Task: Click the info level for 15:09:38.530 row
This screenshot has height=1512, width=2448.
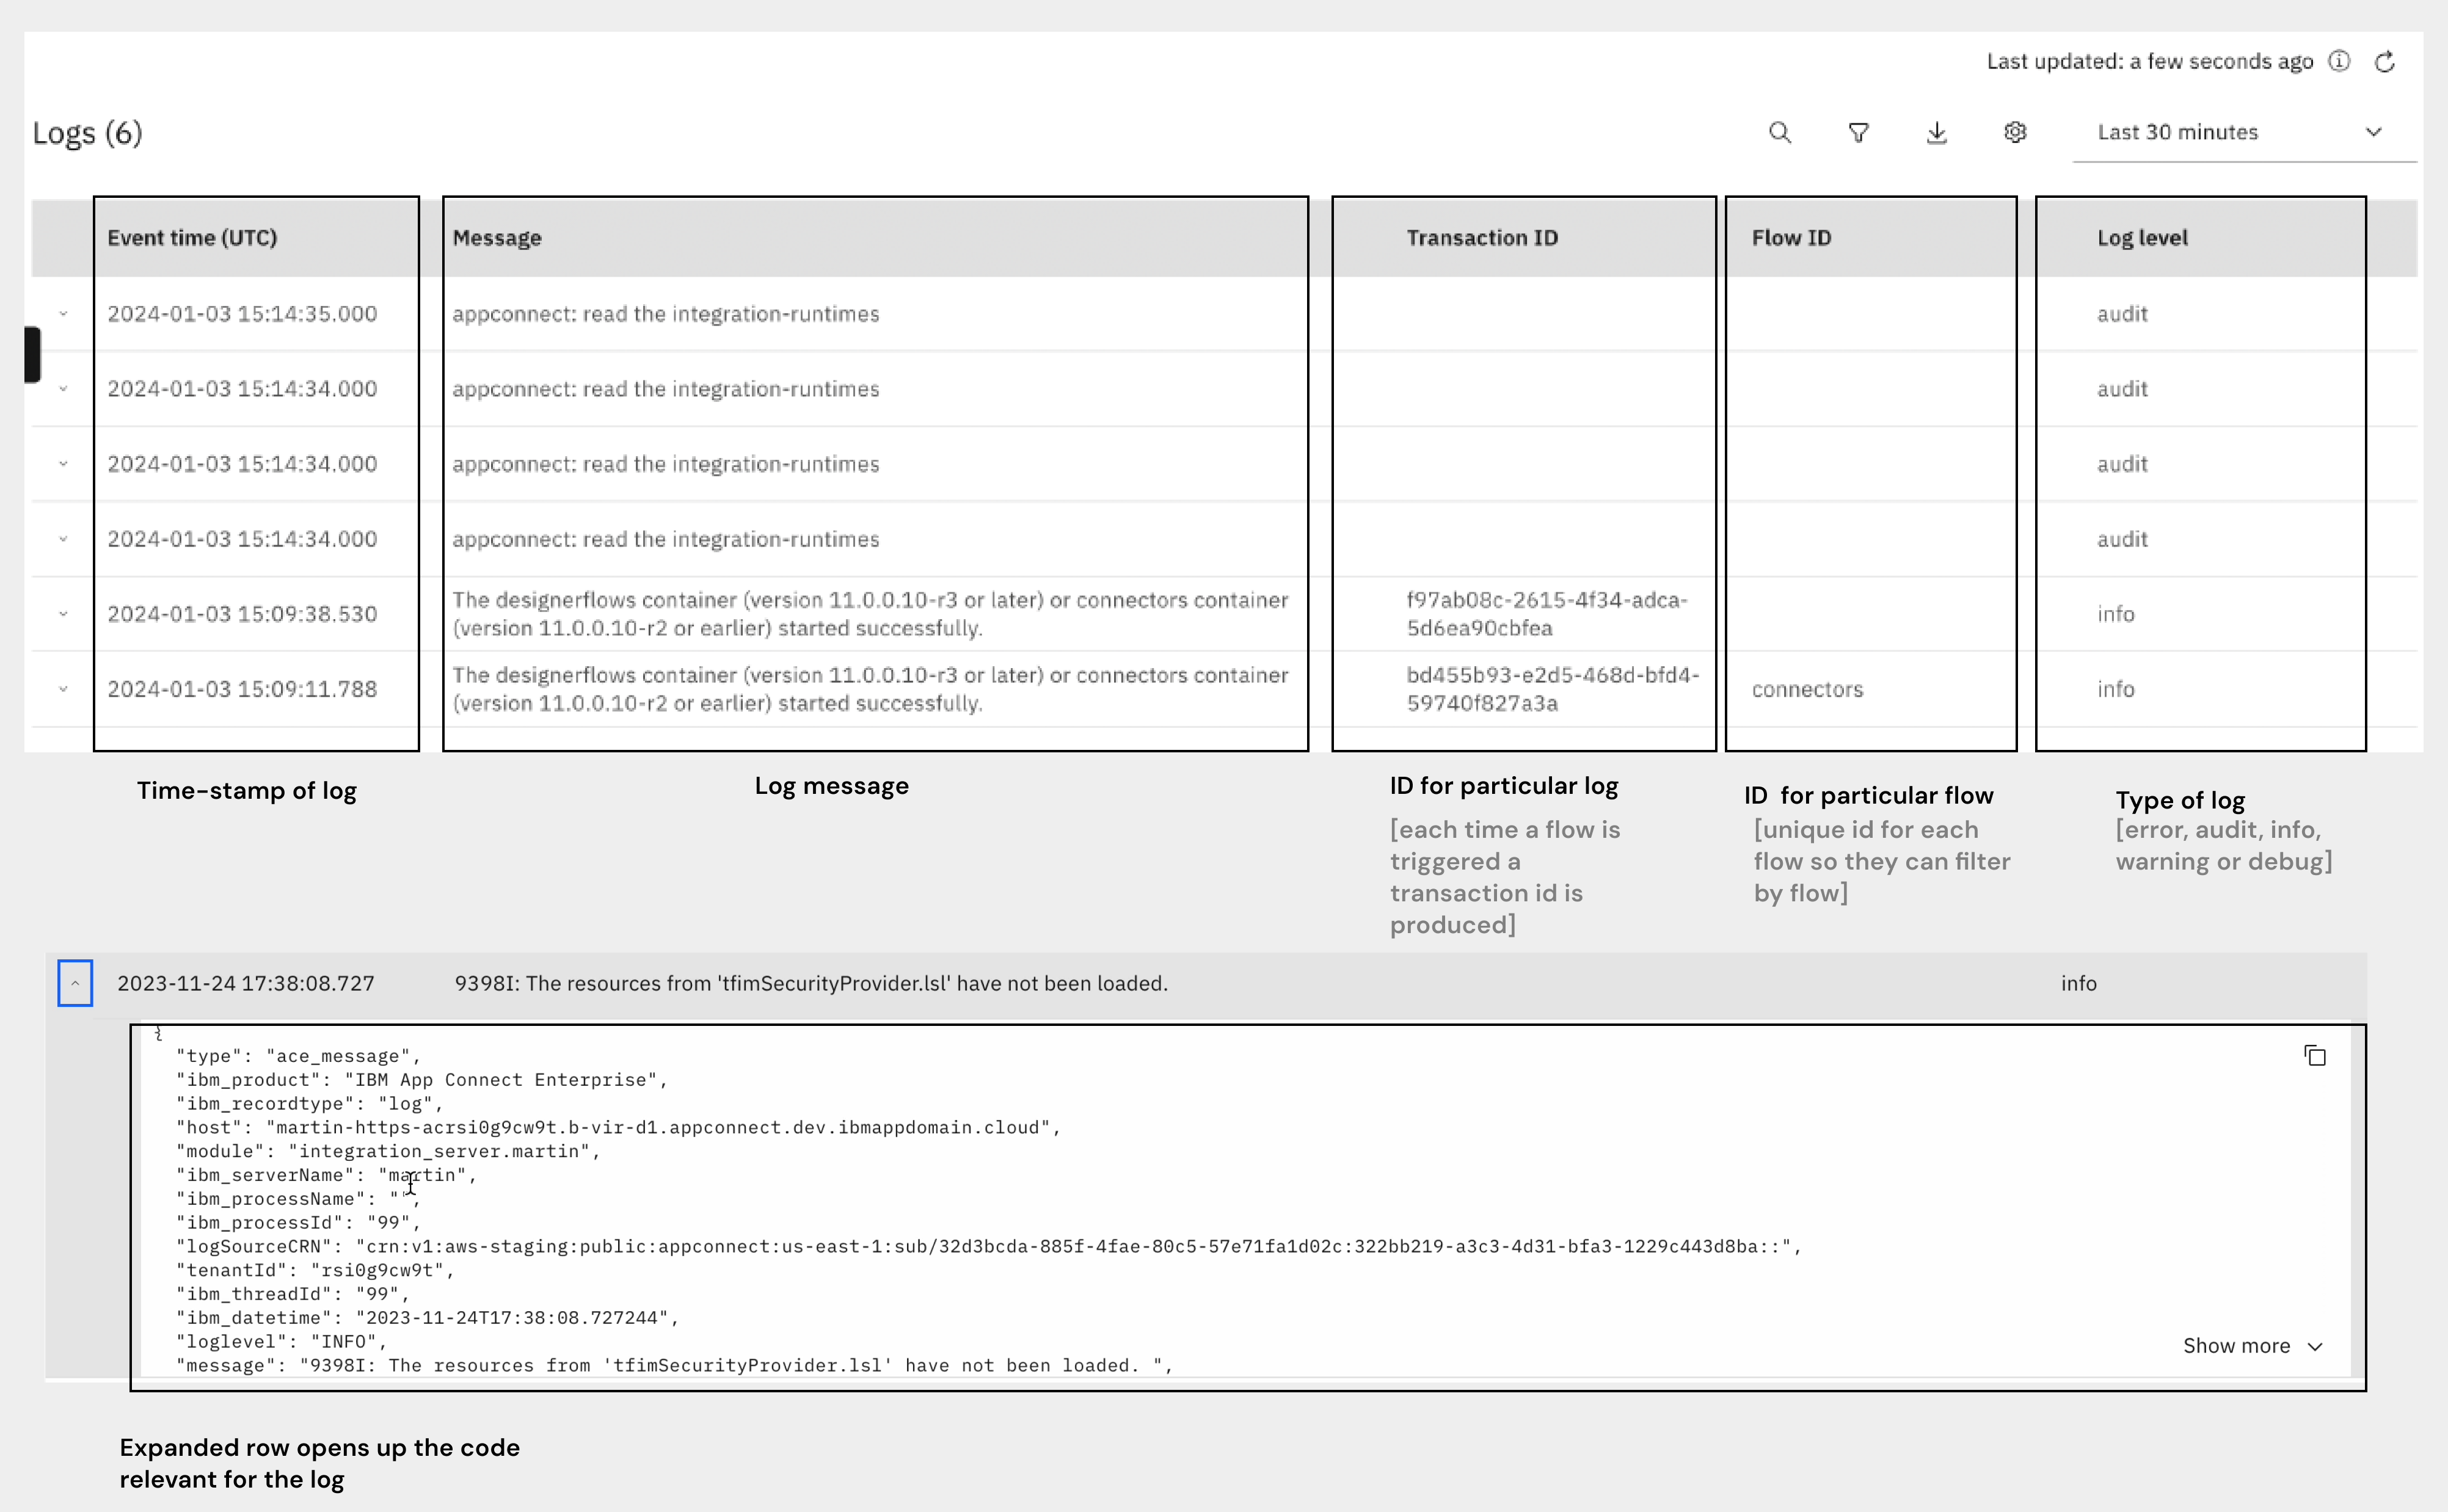Action: (2116, 614)
